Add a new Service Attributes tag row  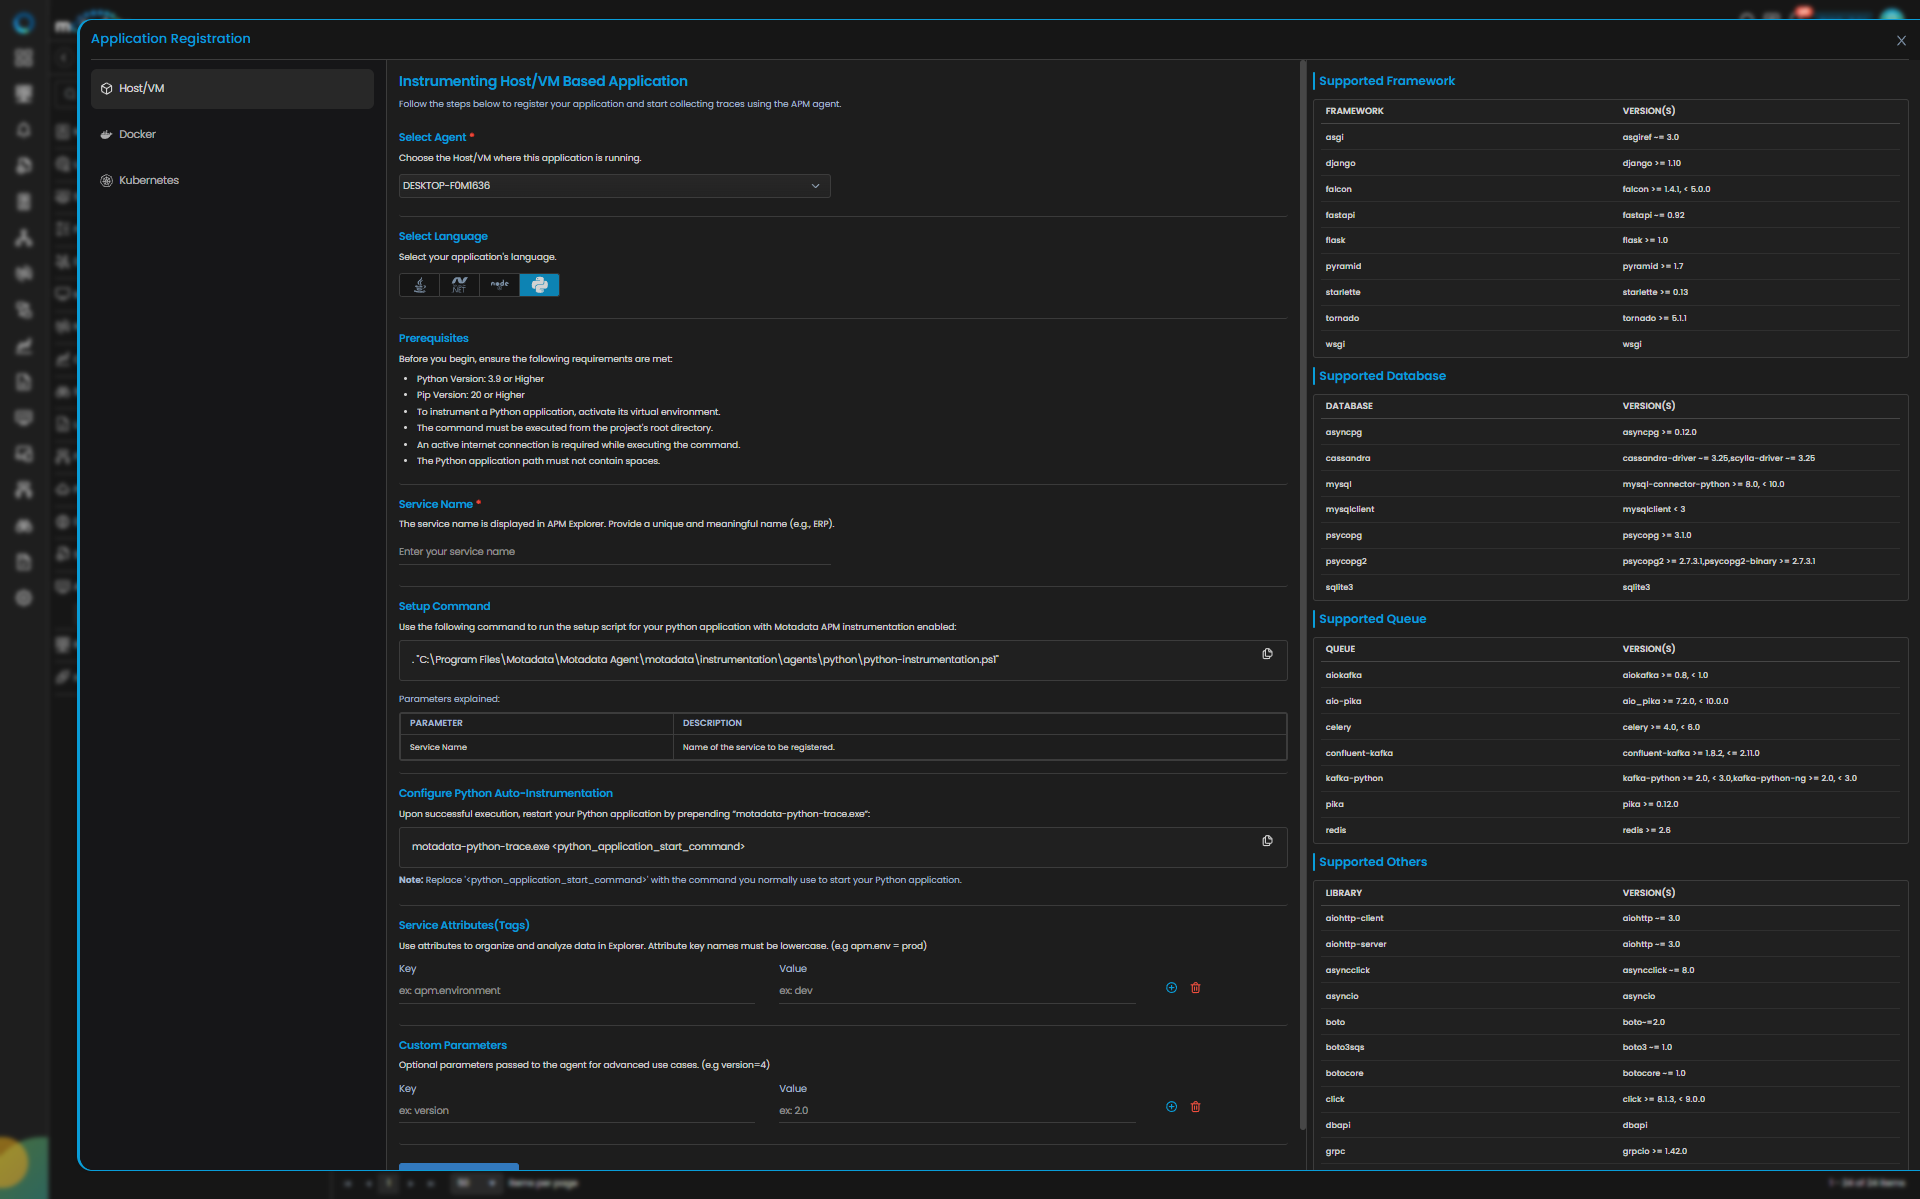[x=1171, y=988]
